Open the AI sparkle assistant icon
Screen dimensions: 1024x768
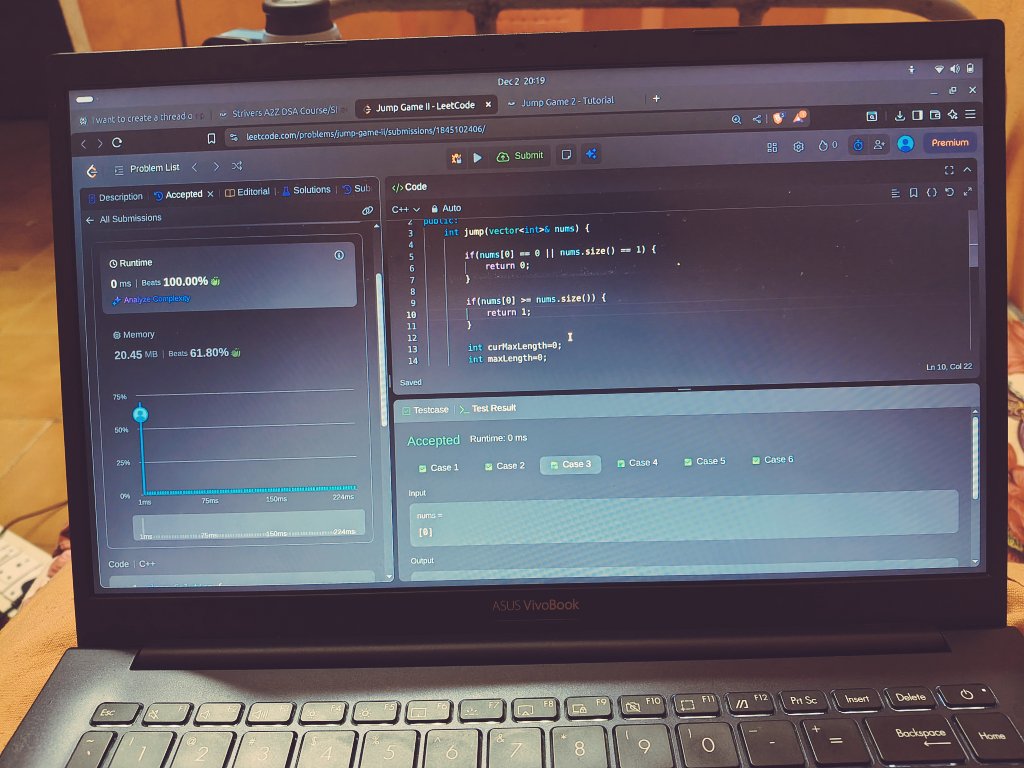[x=591, y=153]
